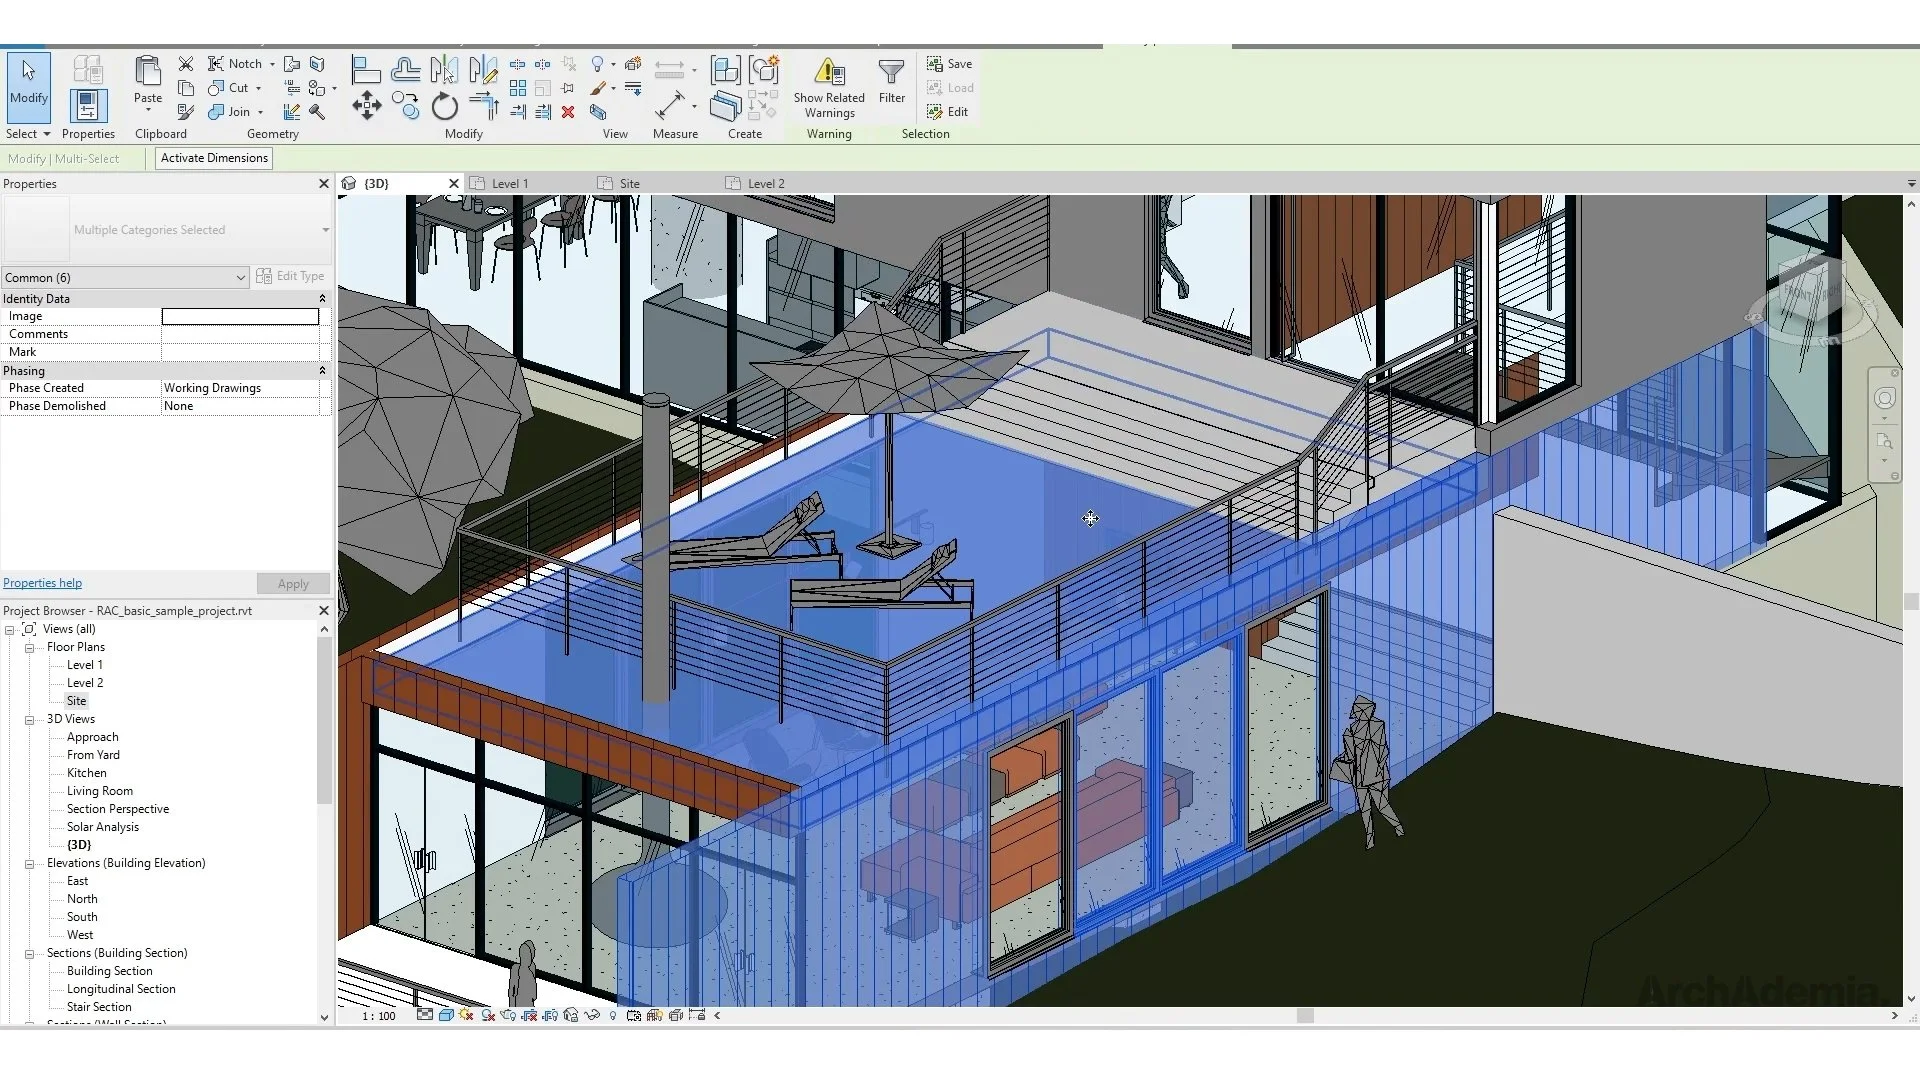Click the Activate Dimensions button
Viewport: 1920px width, 1080px height.
(x=213, y=157)
